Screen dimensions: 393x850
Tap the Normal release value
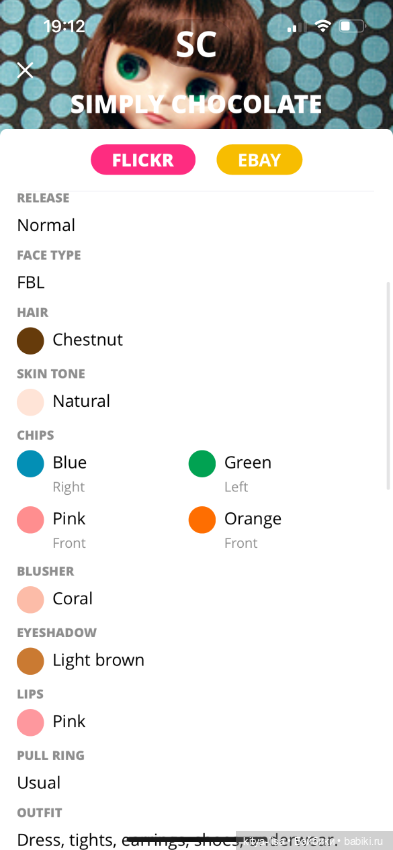coord(46,225)
